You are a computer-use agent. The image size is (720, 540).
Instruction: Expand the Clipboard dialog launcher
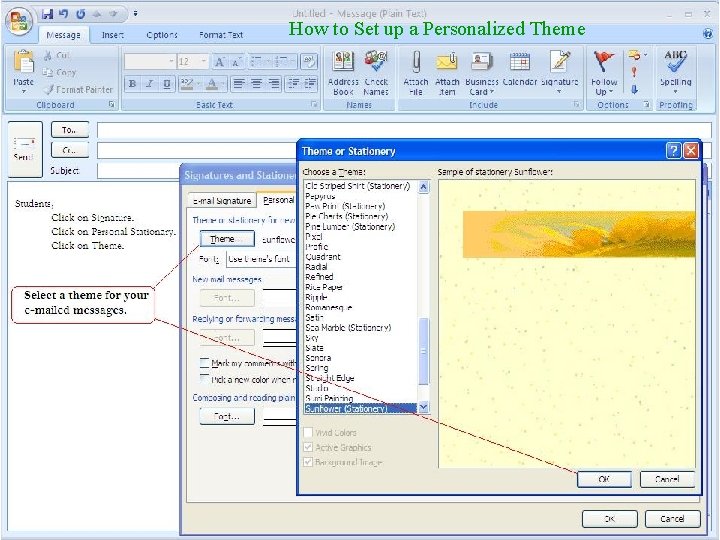tap(112, 105)
